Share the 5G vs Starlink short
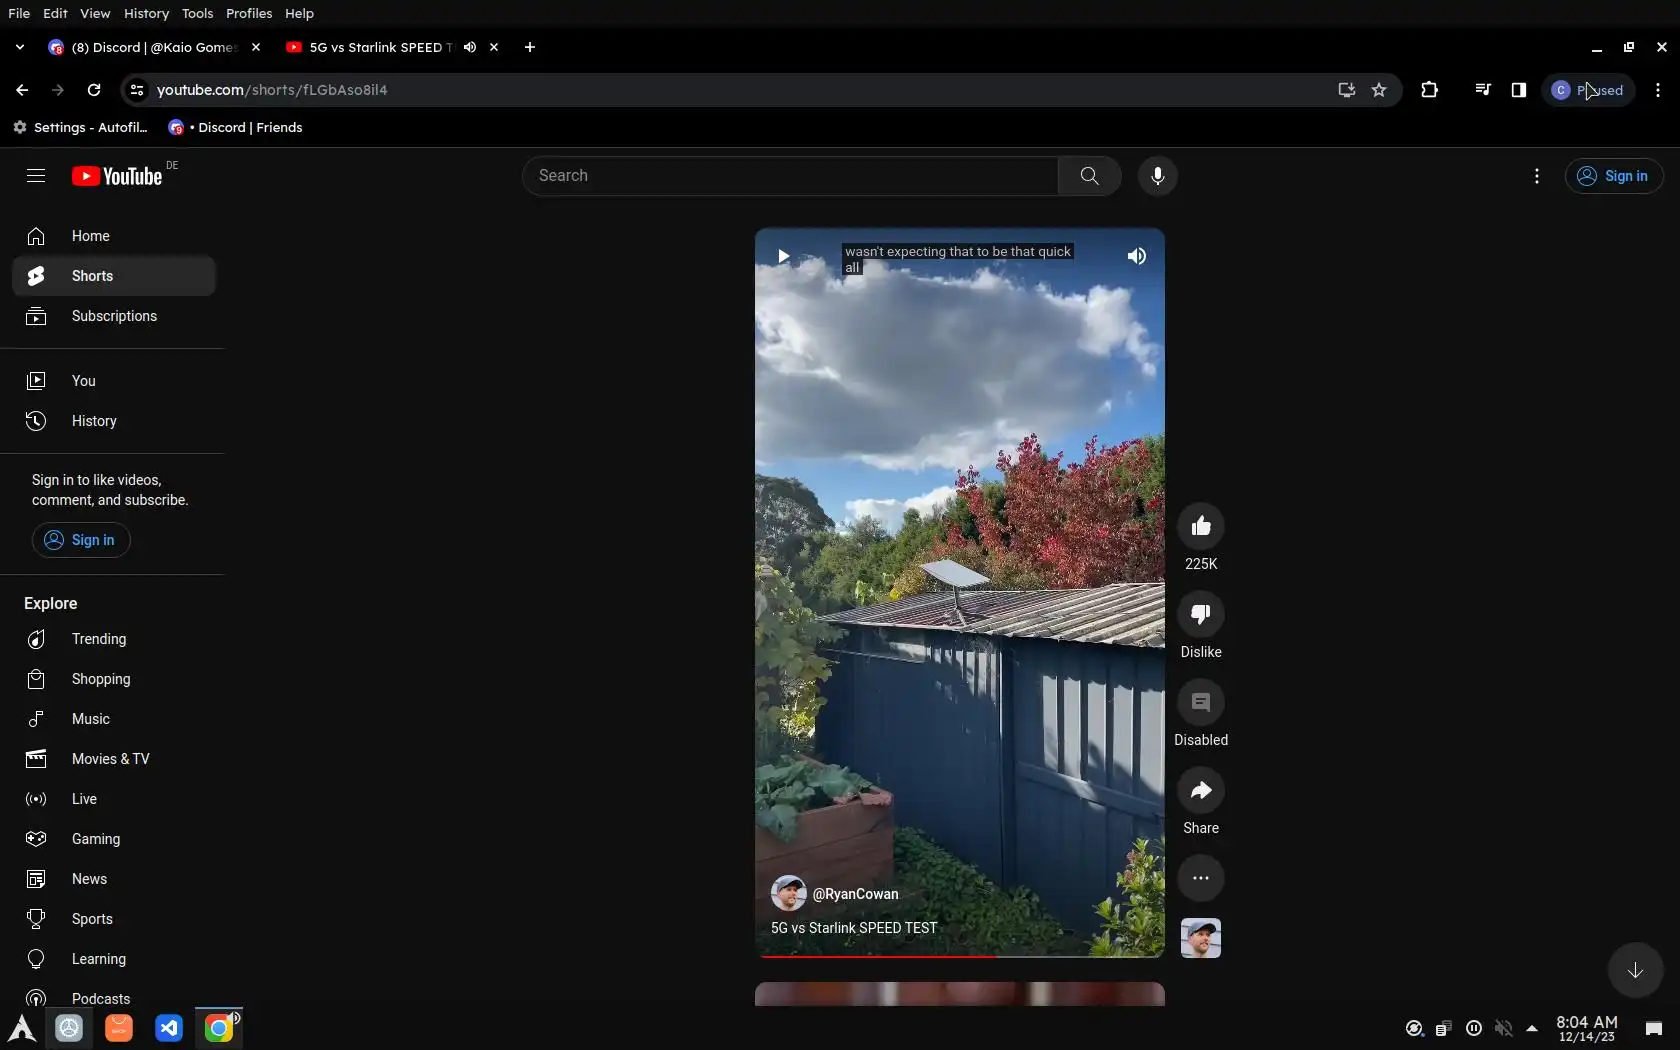This screenshot has width=1680, height=1050. [1201, 790]
